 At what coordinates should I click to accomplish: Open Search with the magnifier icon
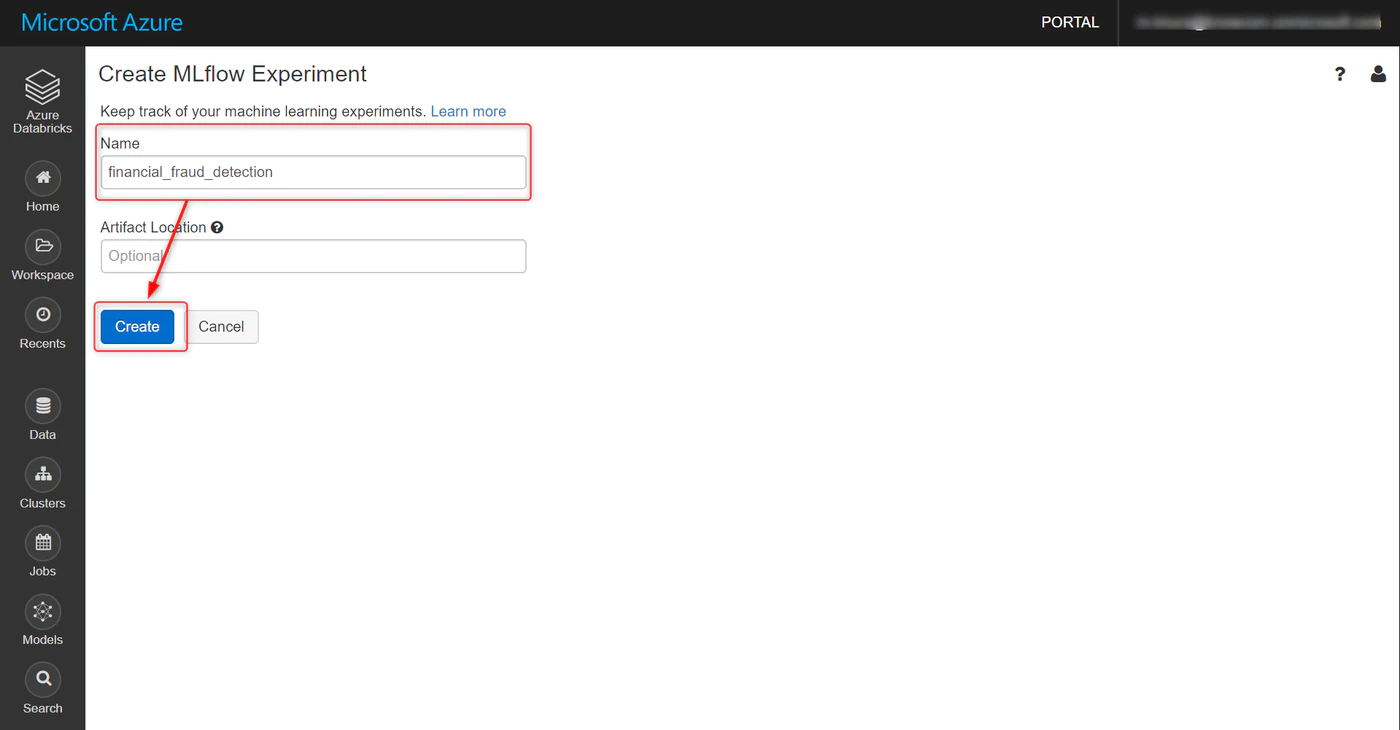pos(42,680)
